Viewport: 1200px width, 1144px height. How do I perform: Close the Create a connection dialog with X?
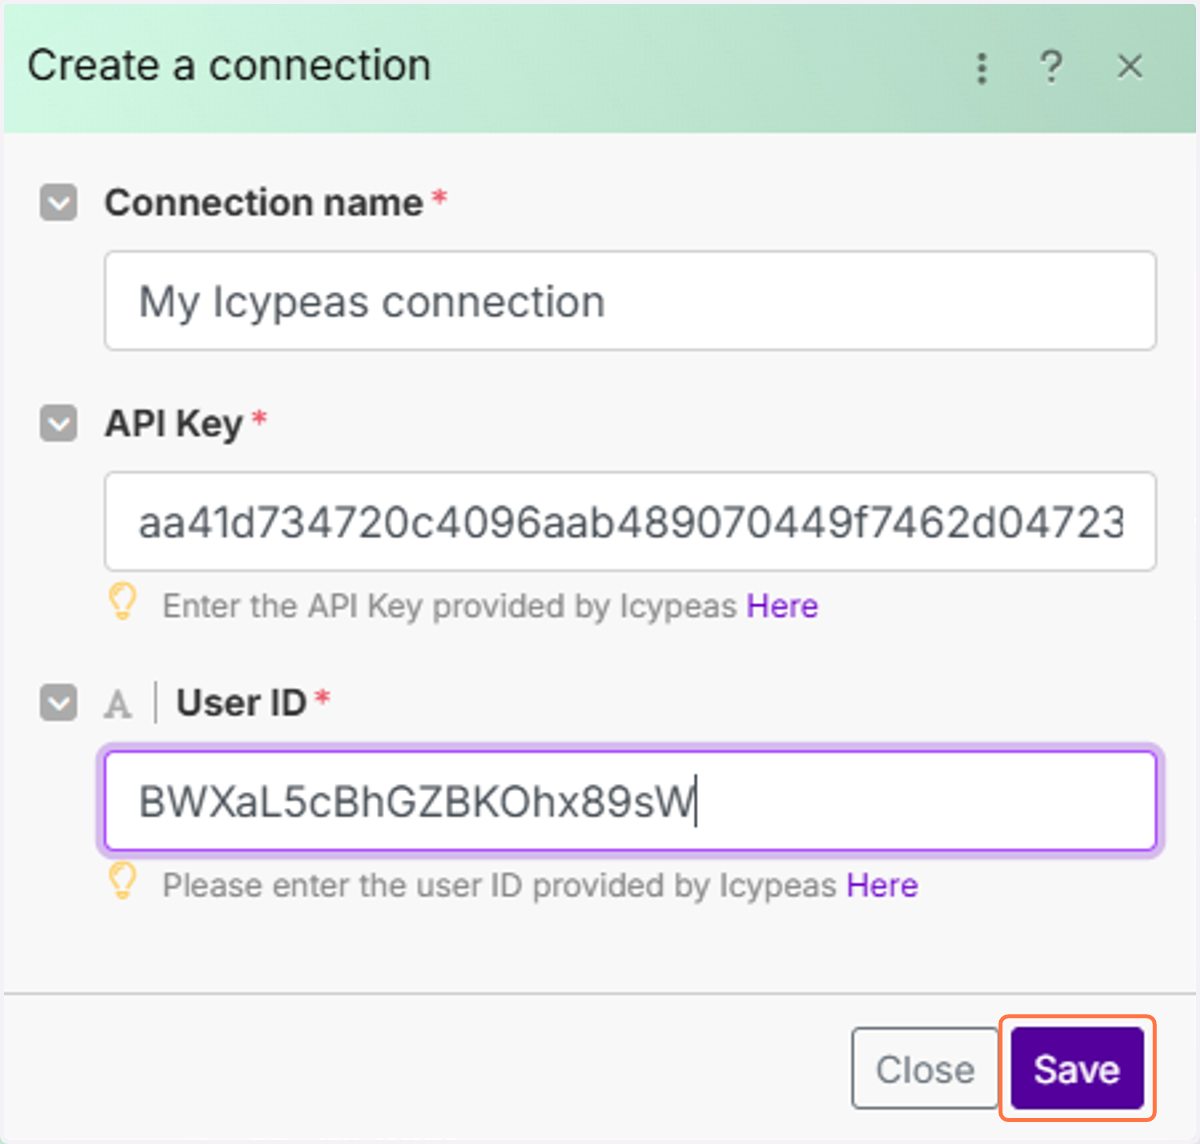click(x=1130, y=67)
